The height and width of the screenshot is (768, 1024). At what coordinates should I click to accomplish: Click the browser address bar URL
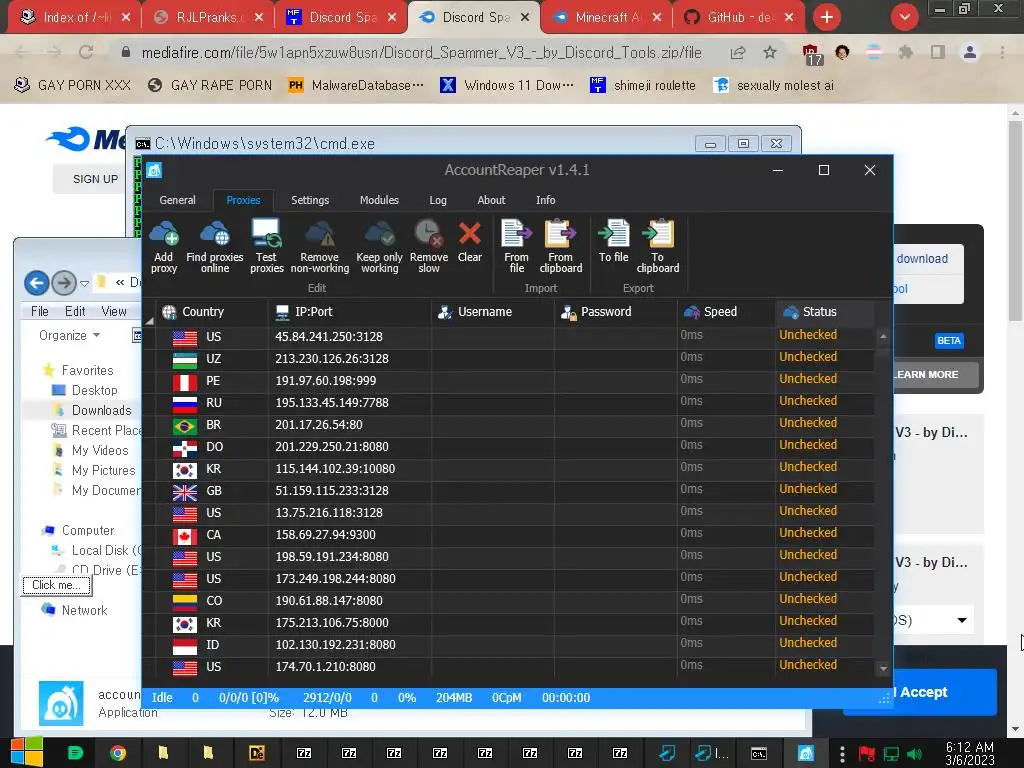coord(421,53)
